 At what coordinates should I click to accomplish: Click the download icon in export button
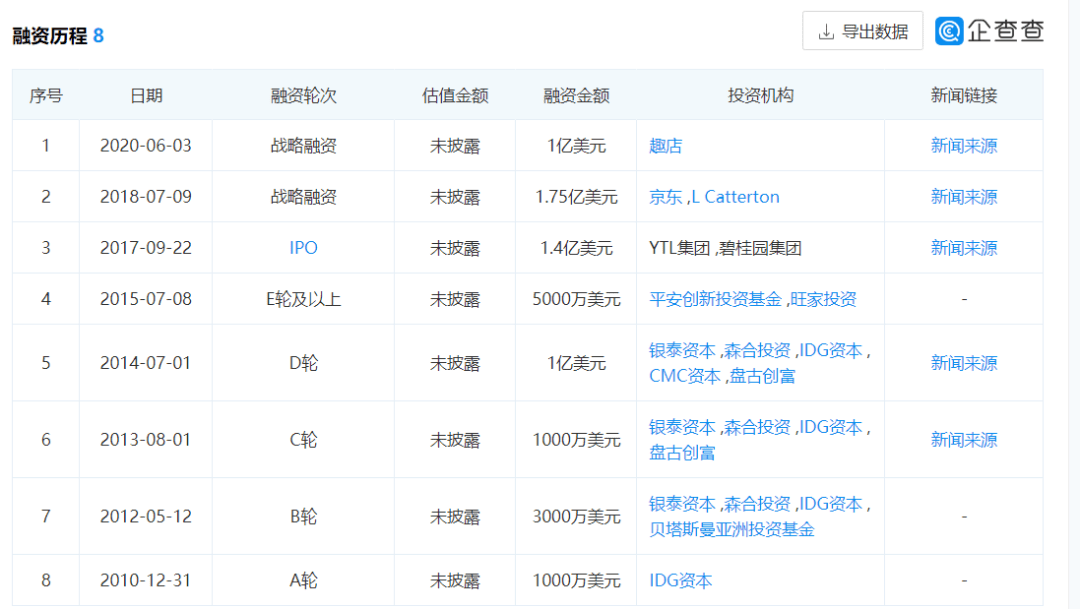tap(826, 32)
